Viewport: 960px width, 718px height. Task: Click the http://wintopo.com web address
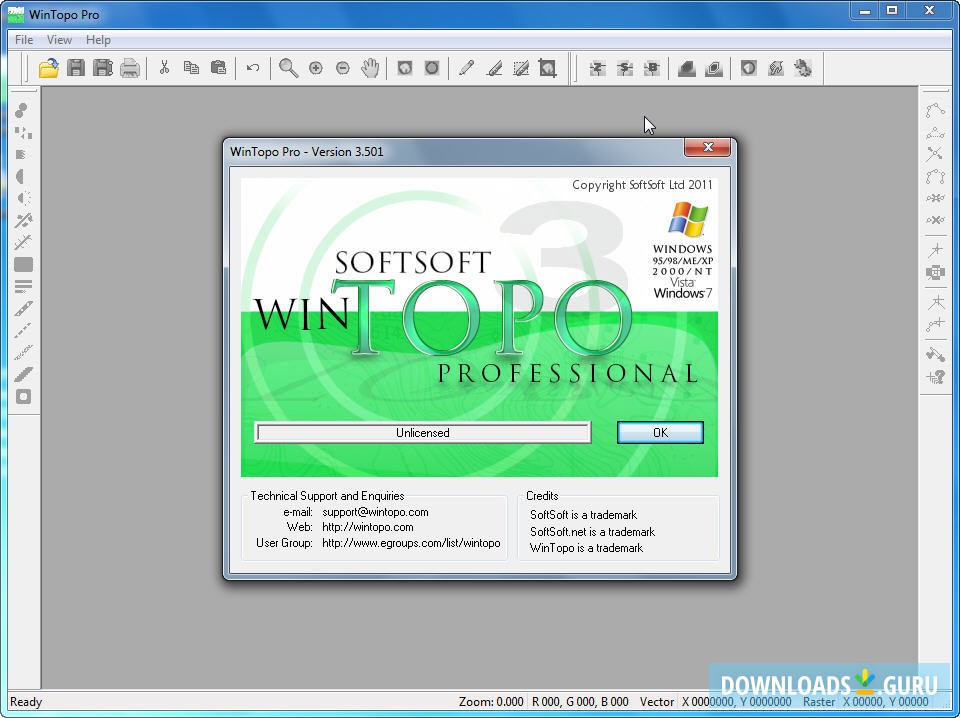368,527
